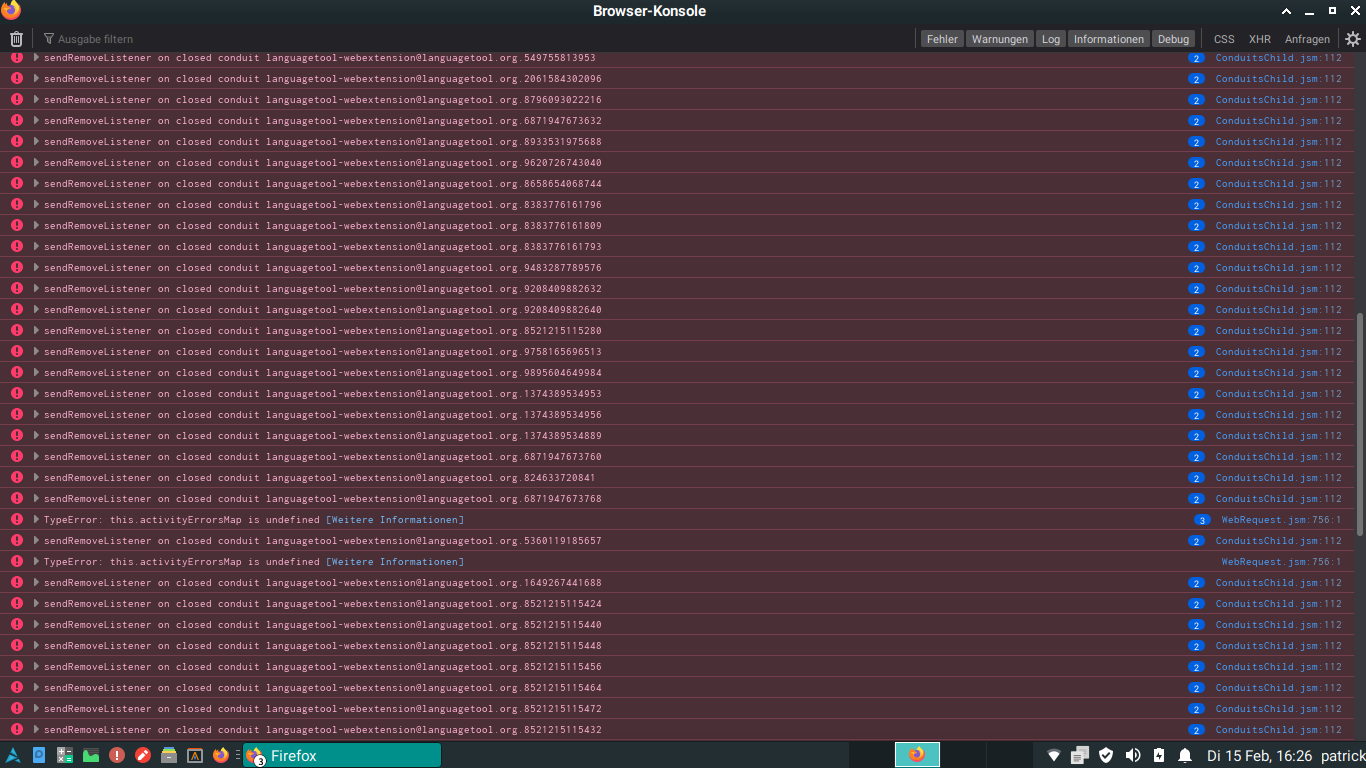Expand the row ending 9483287789576
The image size is (1366, 768).
36,268
